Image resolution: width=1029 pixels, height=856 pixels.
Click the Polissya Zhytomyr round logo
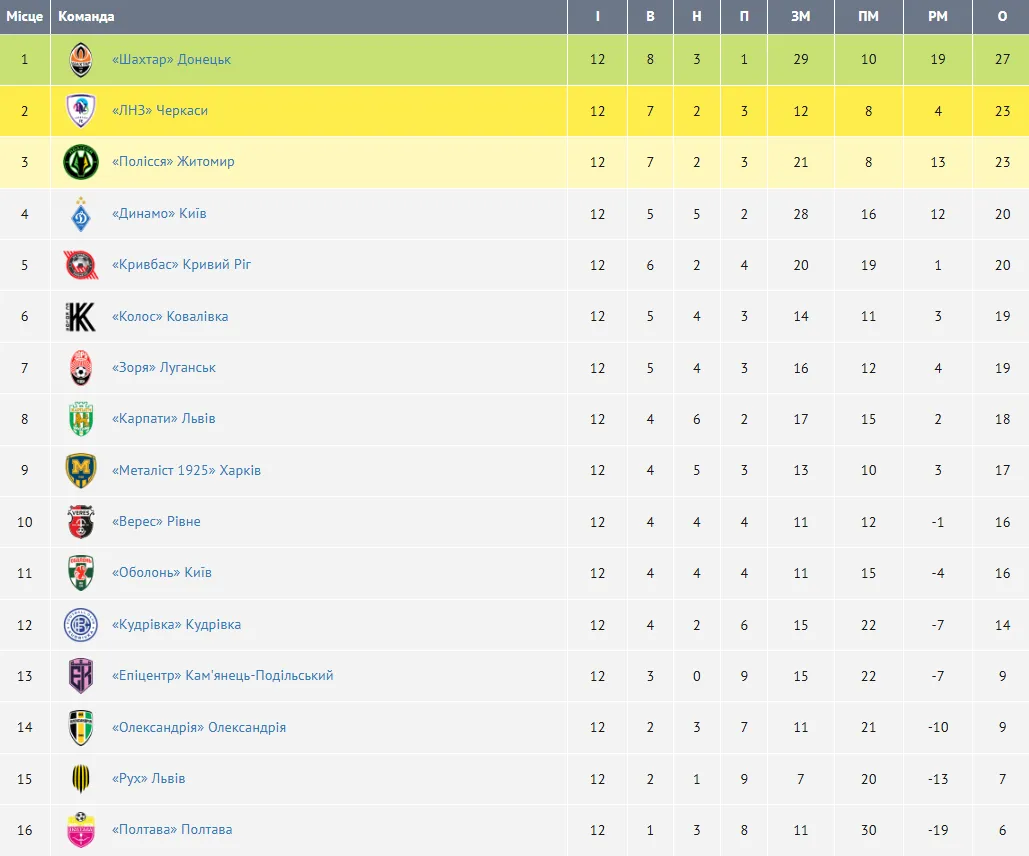(81, 162)
